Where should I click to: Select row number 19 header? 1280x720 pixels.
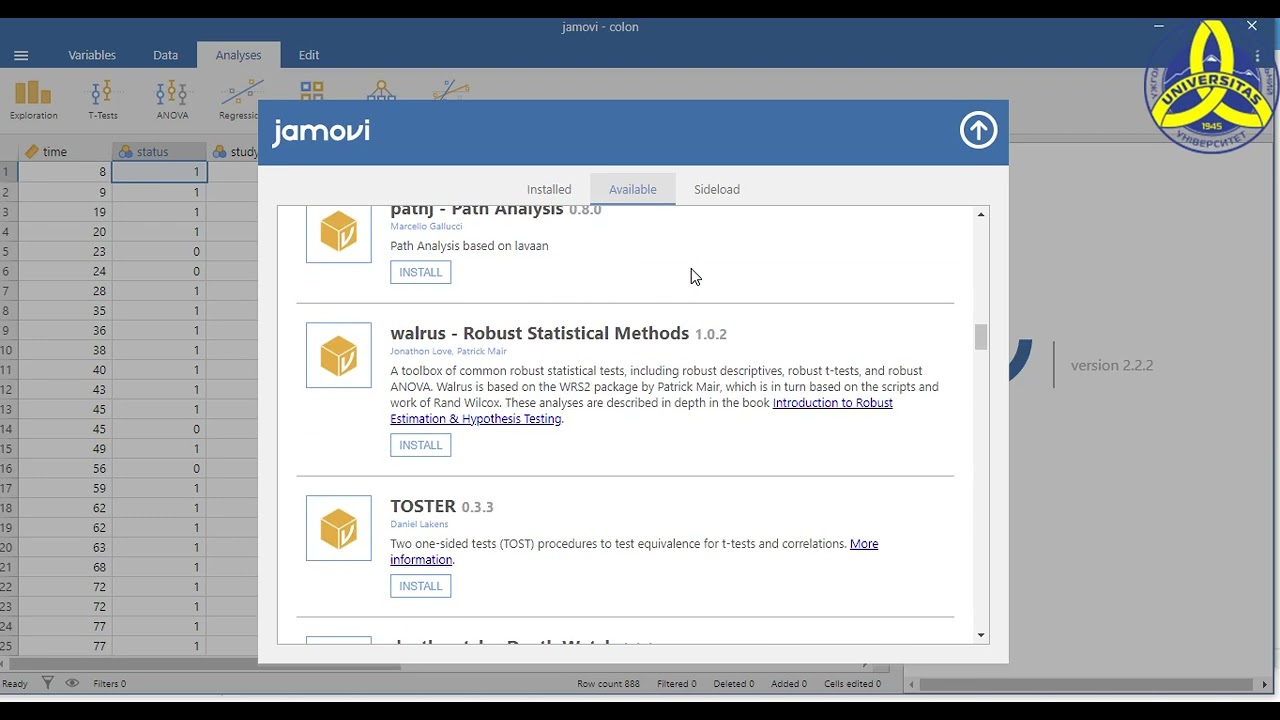8,528
